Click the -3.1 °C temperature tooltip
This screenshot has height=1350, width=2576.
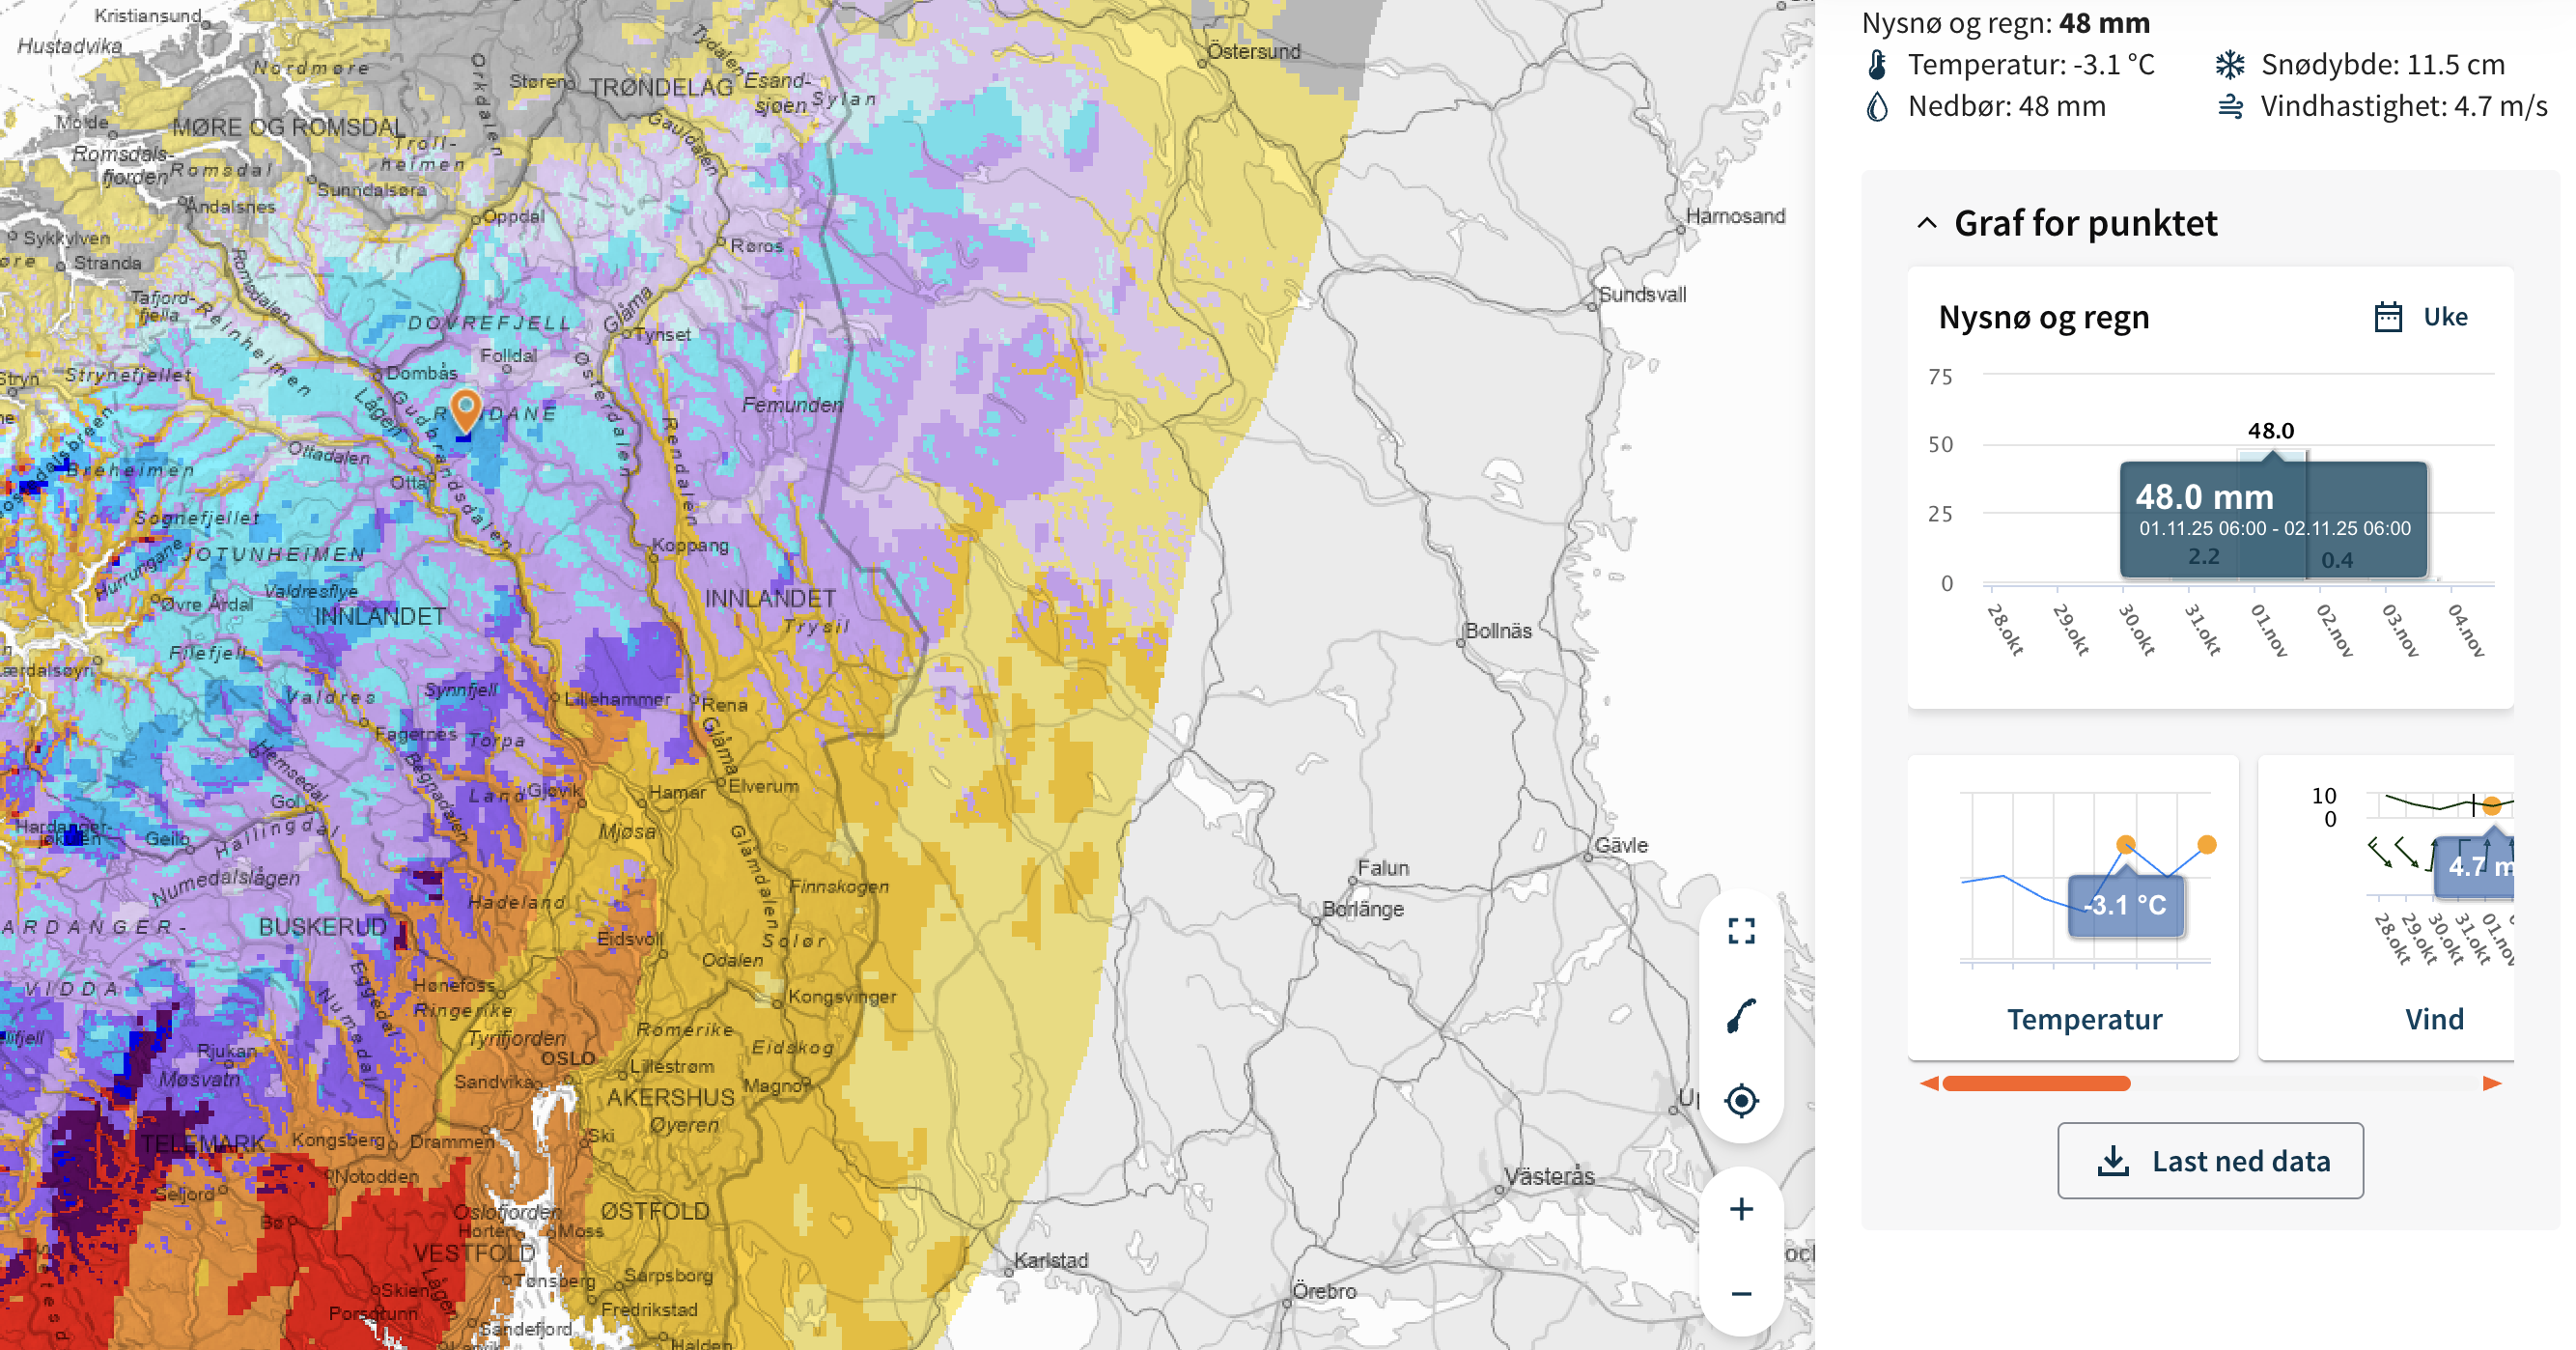[2125, 905]
